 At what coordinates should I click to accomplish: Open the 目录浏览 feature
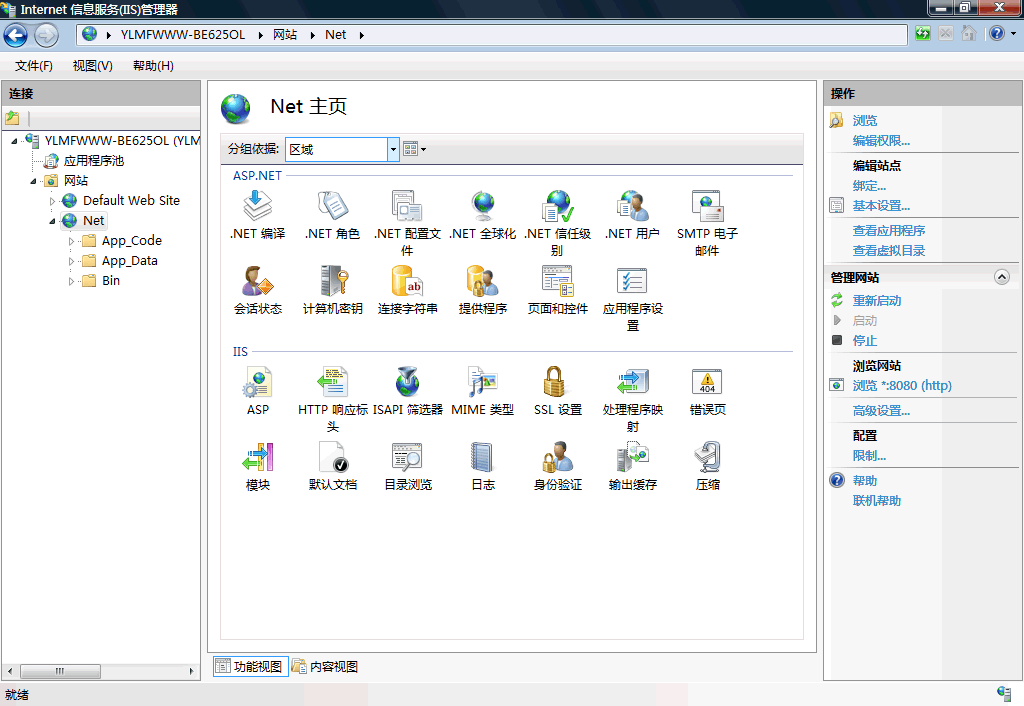[408, 466]
